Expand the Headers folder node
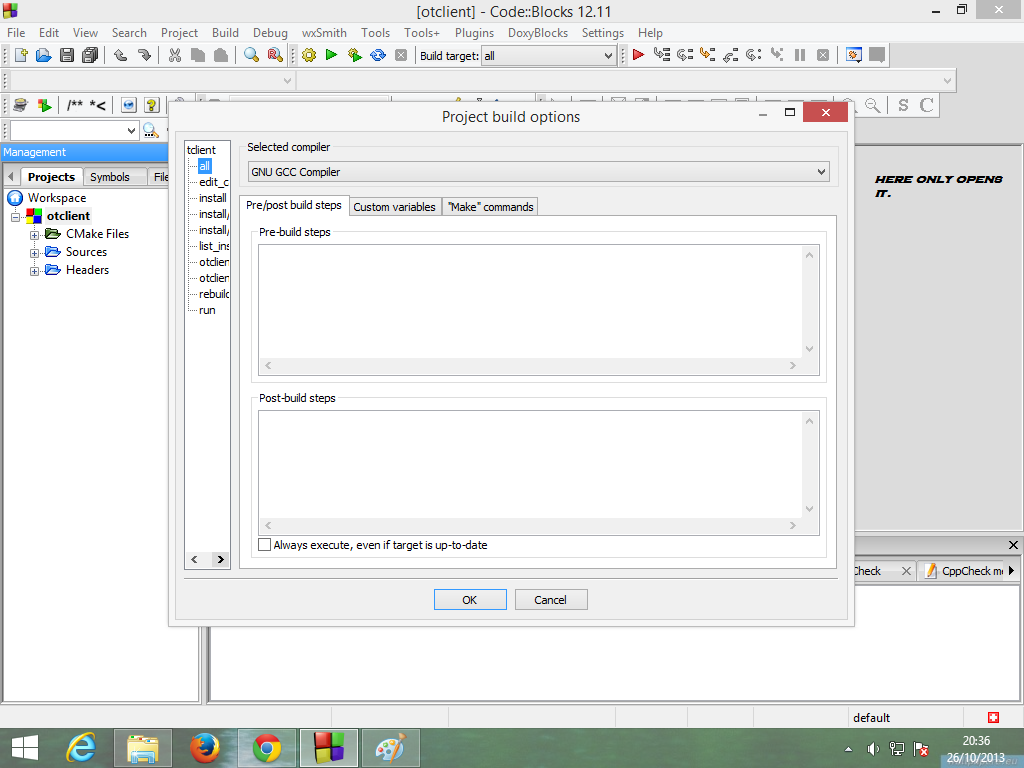 (35, 271)
